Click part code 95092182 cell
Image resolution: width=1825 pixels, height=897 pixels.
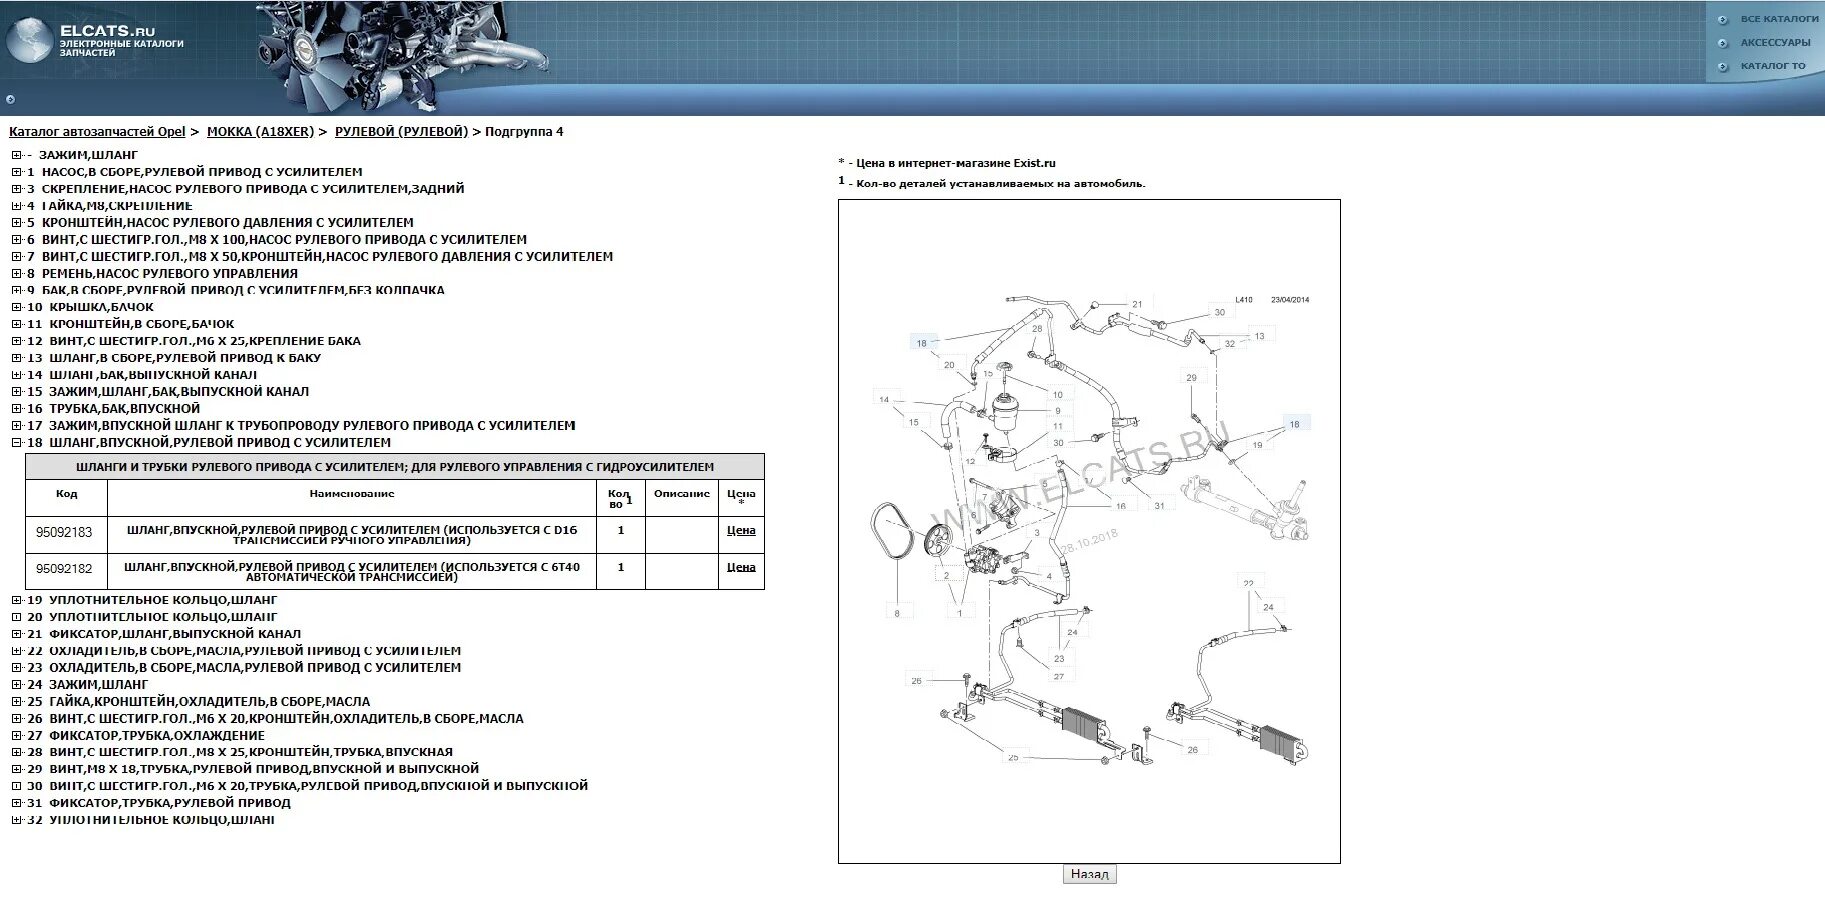pos(65,570)
